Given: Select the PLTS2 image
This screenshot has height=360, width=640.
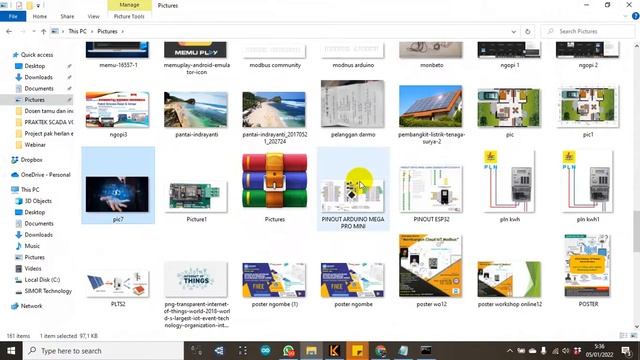Looking at the screenshot, I should tap(118, 284).
